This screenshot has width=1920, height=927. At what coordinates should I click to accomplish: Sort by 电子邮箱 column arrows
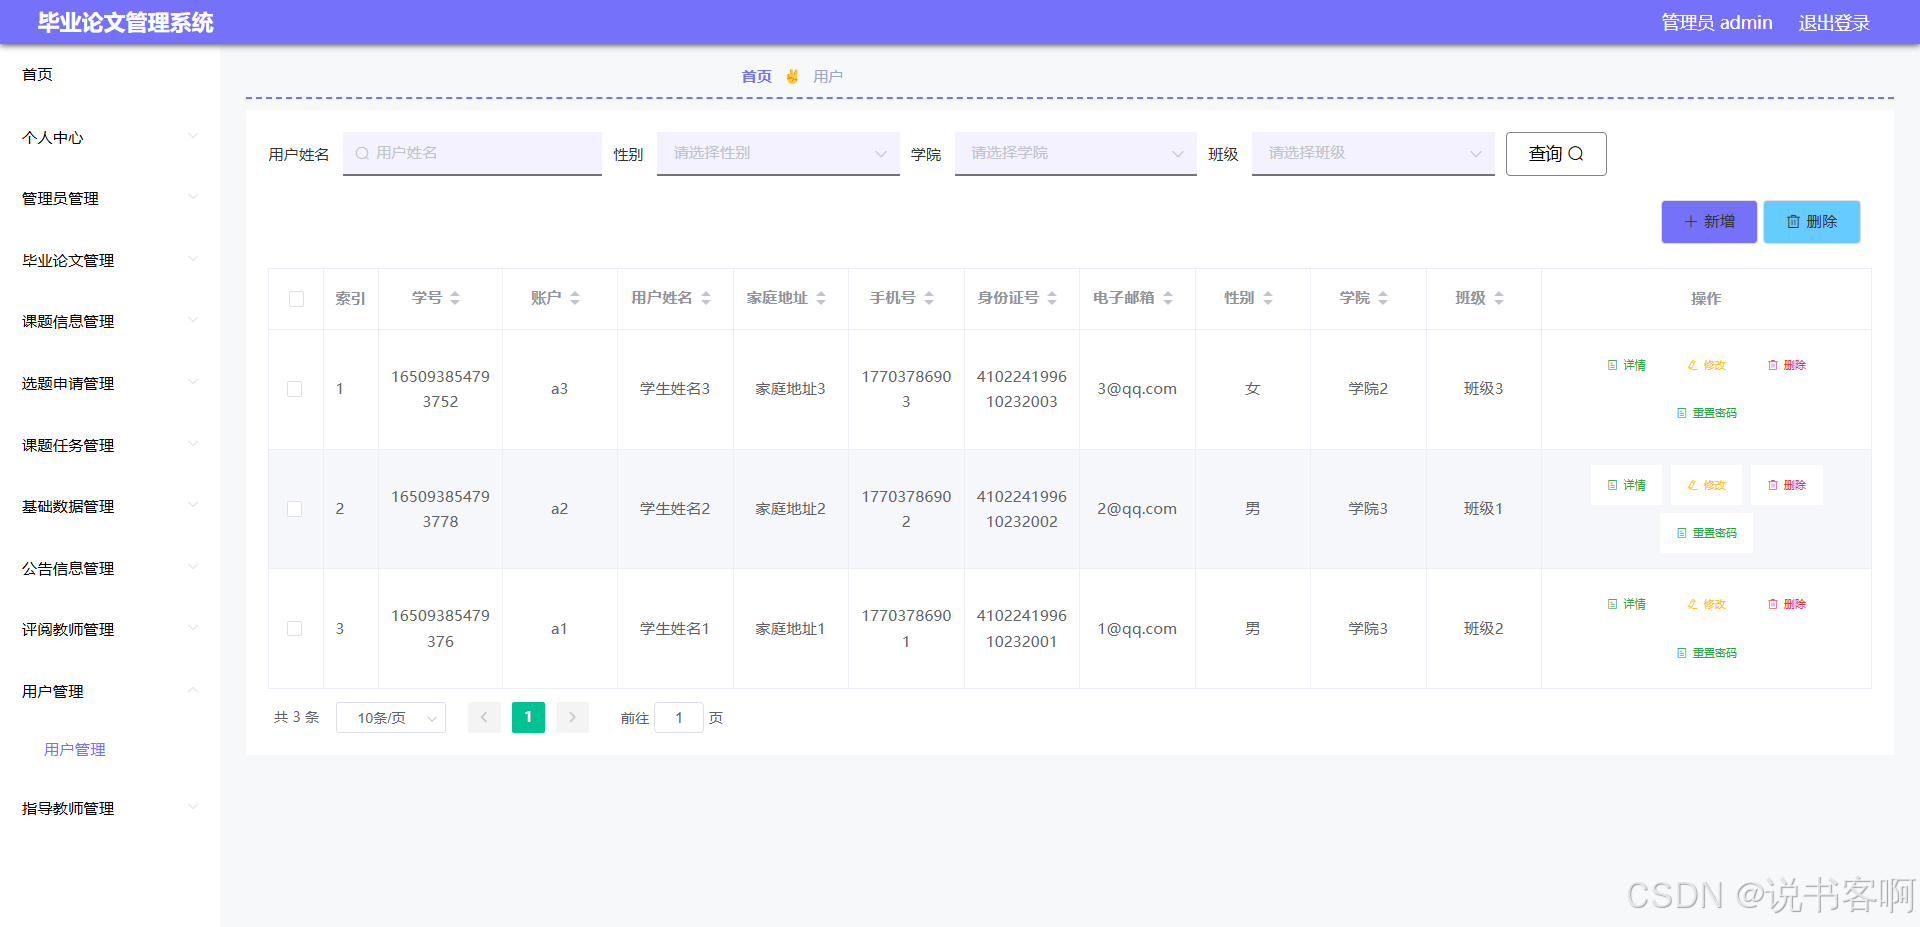click(1168, 298)
